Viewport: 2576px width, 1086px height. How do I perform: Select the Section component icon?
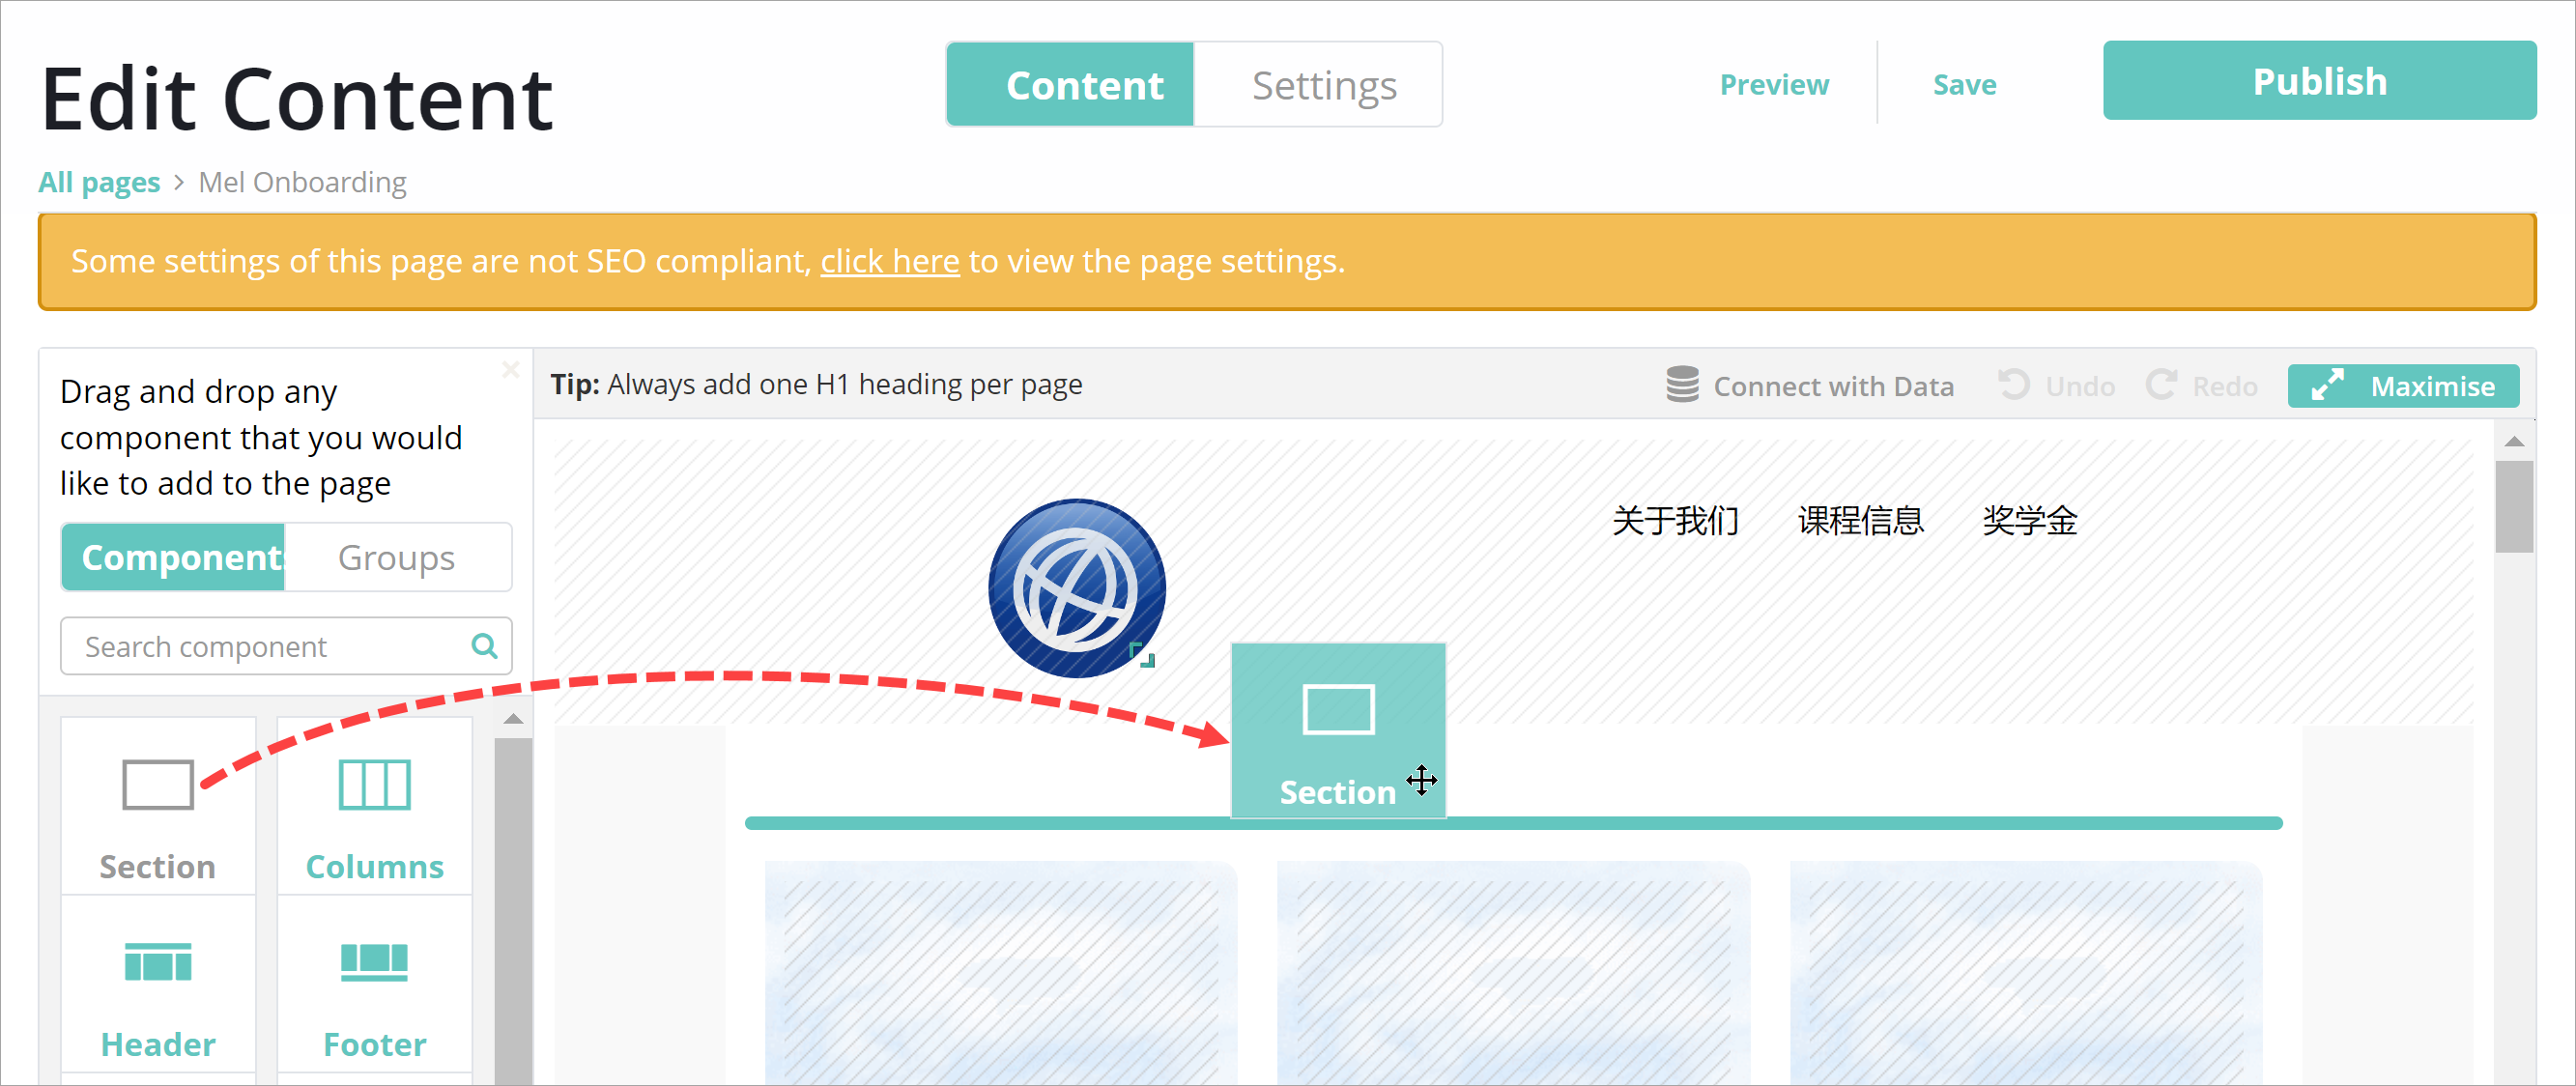[157, 785]
